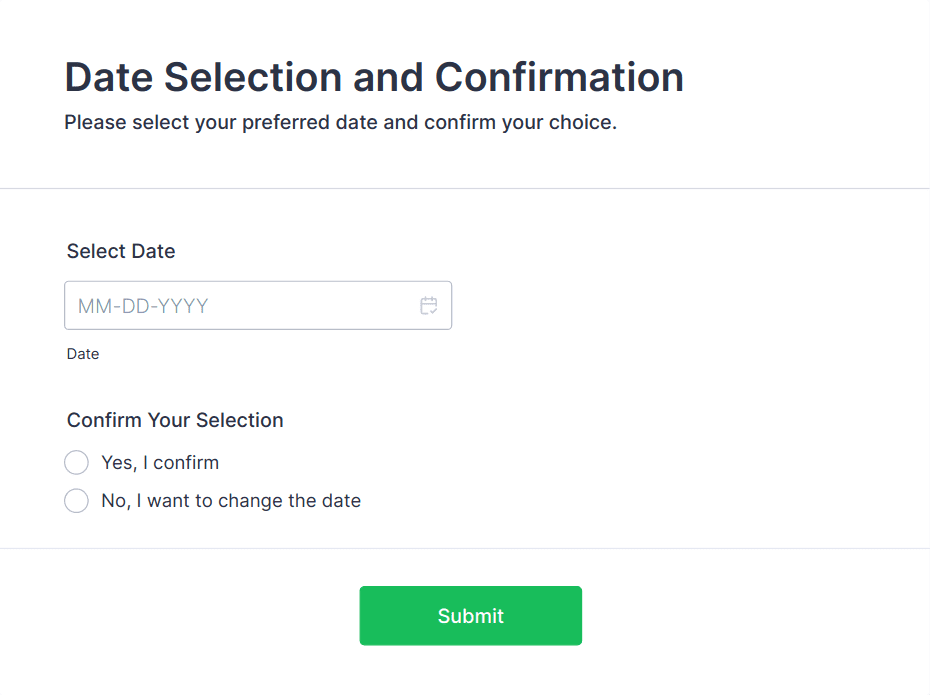Screen dimensions: 930x695
Task: Click the "Please select your preferred date" subtitle
Action: pyautogui.click(x=340, y=123)
